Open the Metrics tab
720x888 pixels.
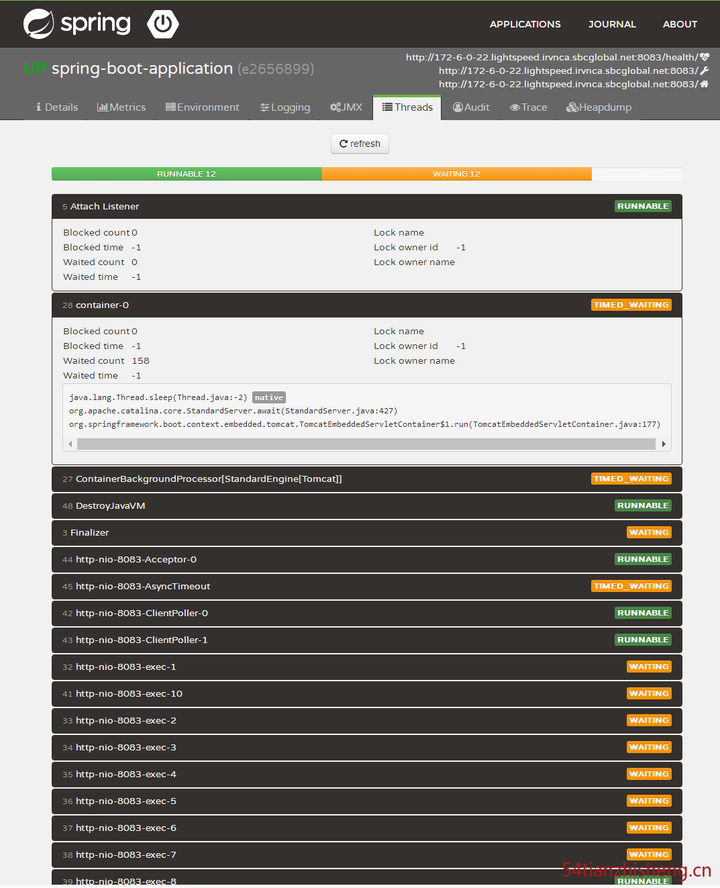pyautogui.click(x=121, y=107)
